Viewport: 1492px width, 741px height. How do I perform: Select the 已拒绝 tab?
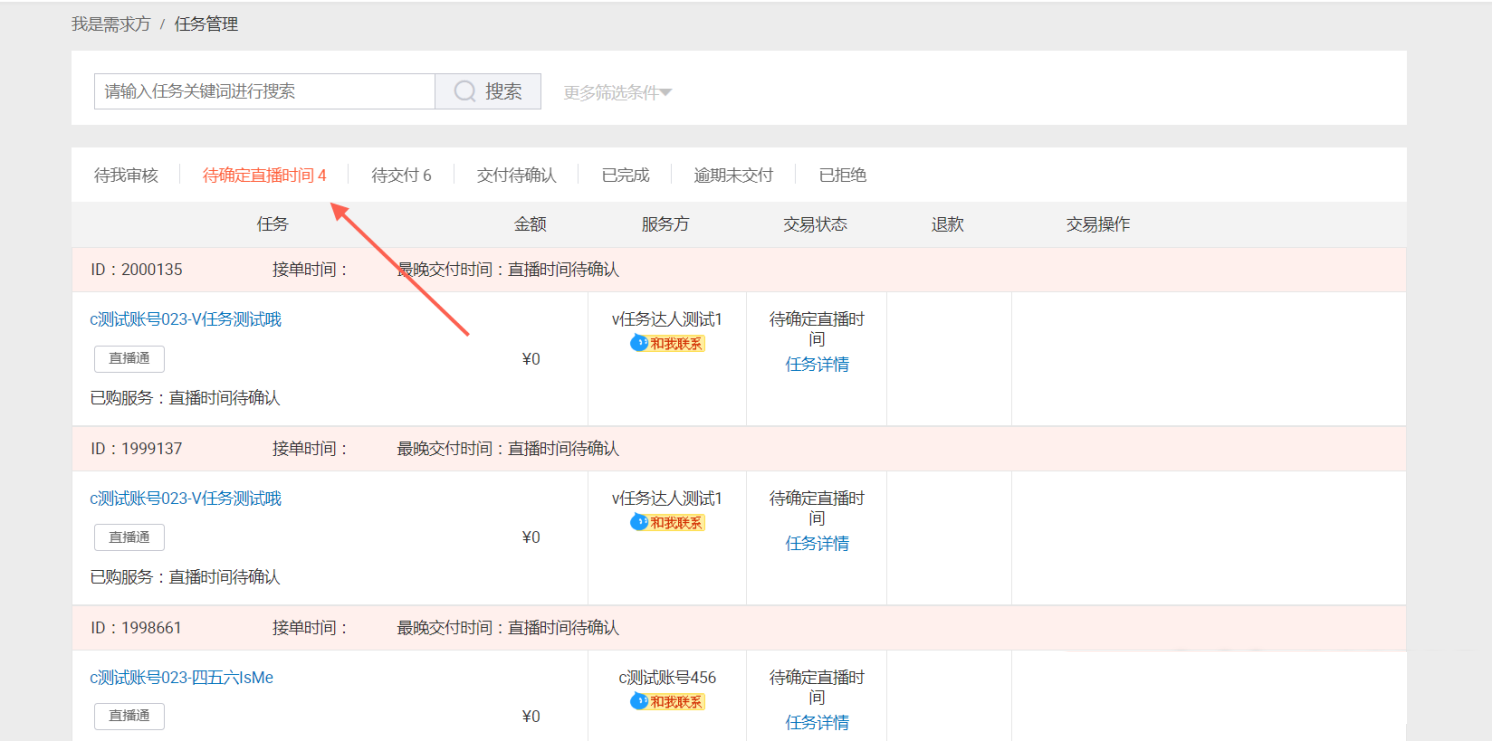(x=841, y=174)
